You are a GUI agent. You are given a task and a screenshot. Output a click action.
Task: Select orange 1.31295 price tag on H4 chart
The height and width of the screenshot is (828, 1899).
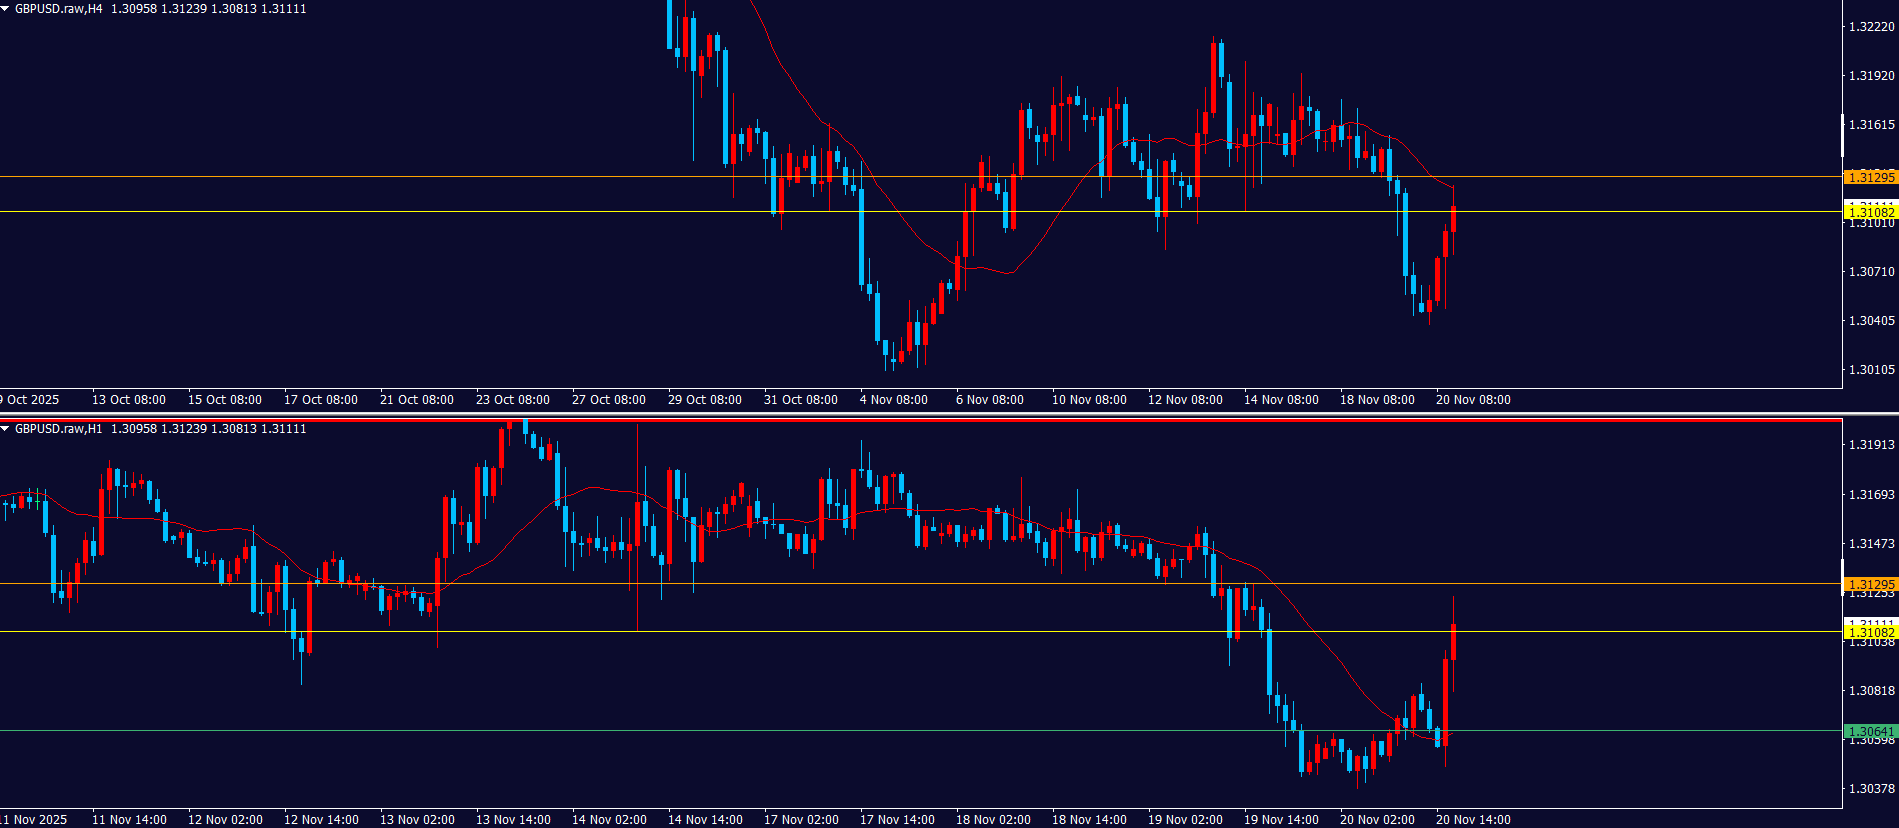[1870, 177]
